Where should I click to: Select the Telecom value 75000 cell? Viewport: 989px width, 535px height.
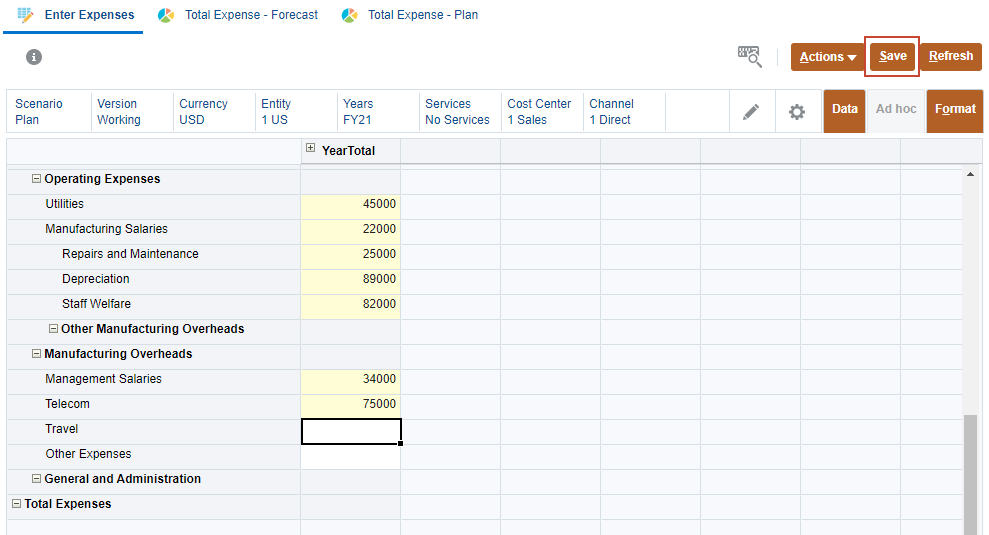(x=351, y=407)
